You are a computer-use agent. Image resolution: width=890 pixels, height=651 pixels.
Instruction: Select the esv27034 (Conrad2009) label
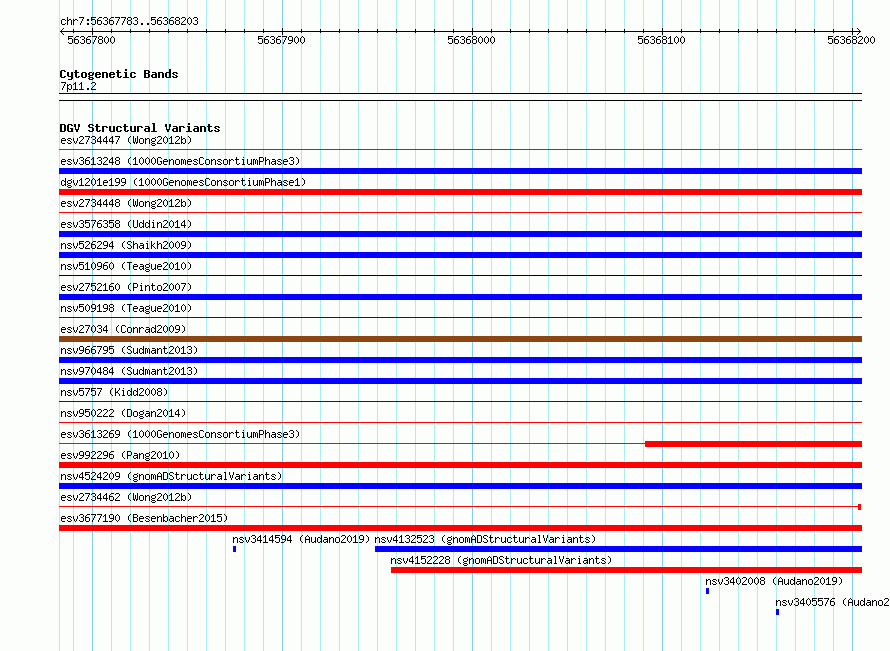[x=123, y=329]
